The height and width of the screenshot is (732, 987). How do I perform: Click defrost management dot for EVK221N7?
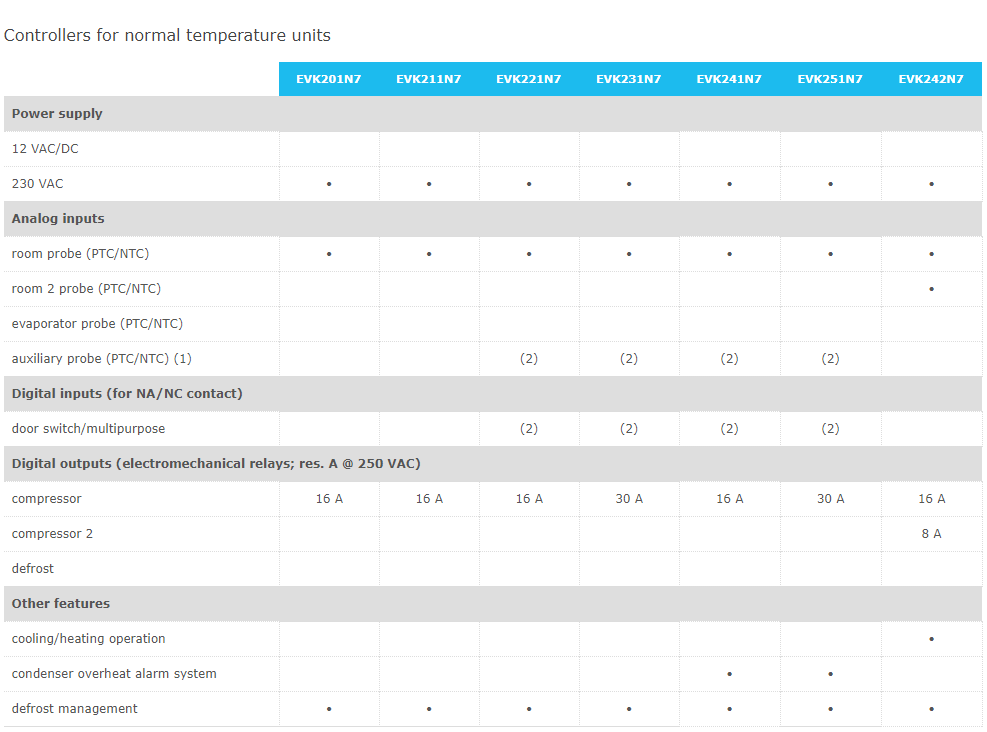529,709
